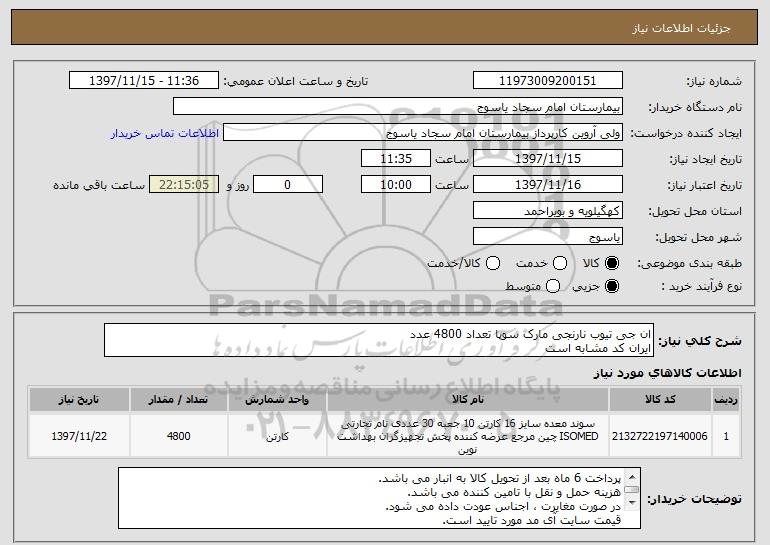Viewport: 770px width, 545px height.
Task: Click the تاریخ نیاز column header
Action: [x=79, y=399]
